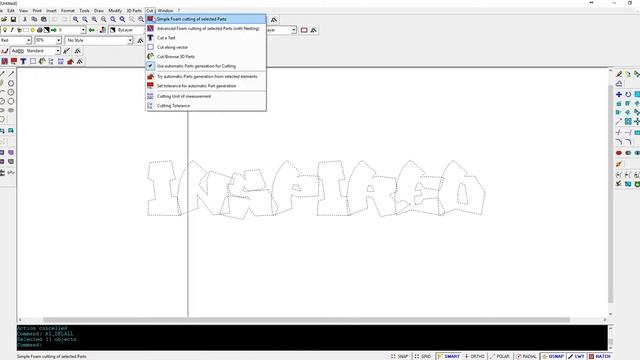Expand the 'Standard' text style dropdown
Viewport: 640px width, 360px height.
[58, 51]
